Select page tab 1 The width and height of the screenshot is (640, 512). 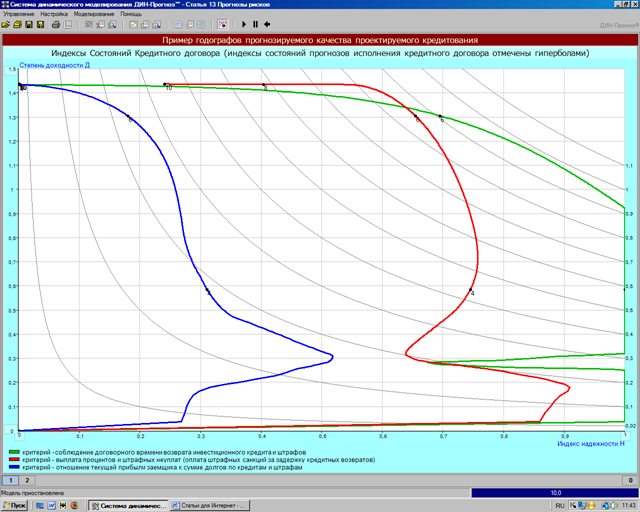click(x=10, y=481)
